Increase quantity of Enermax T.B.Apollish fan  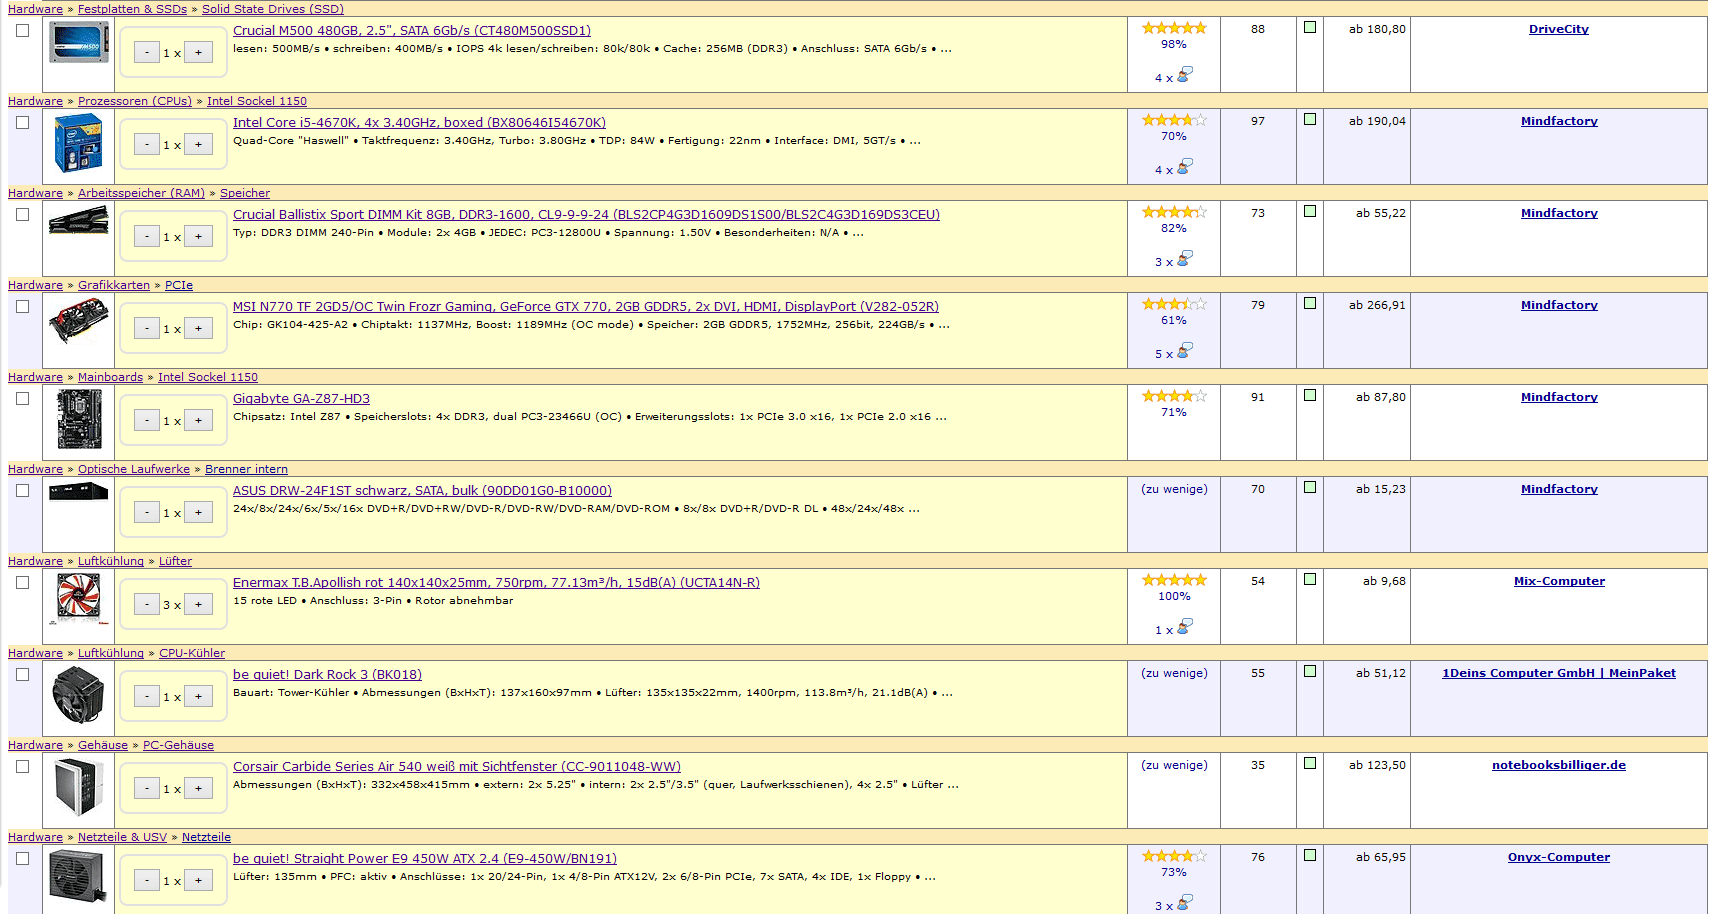tap(198, 605)
